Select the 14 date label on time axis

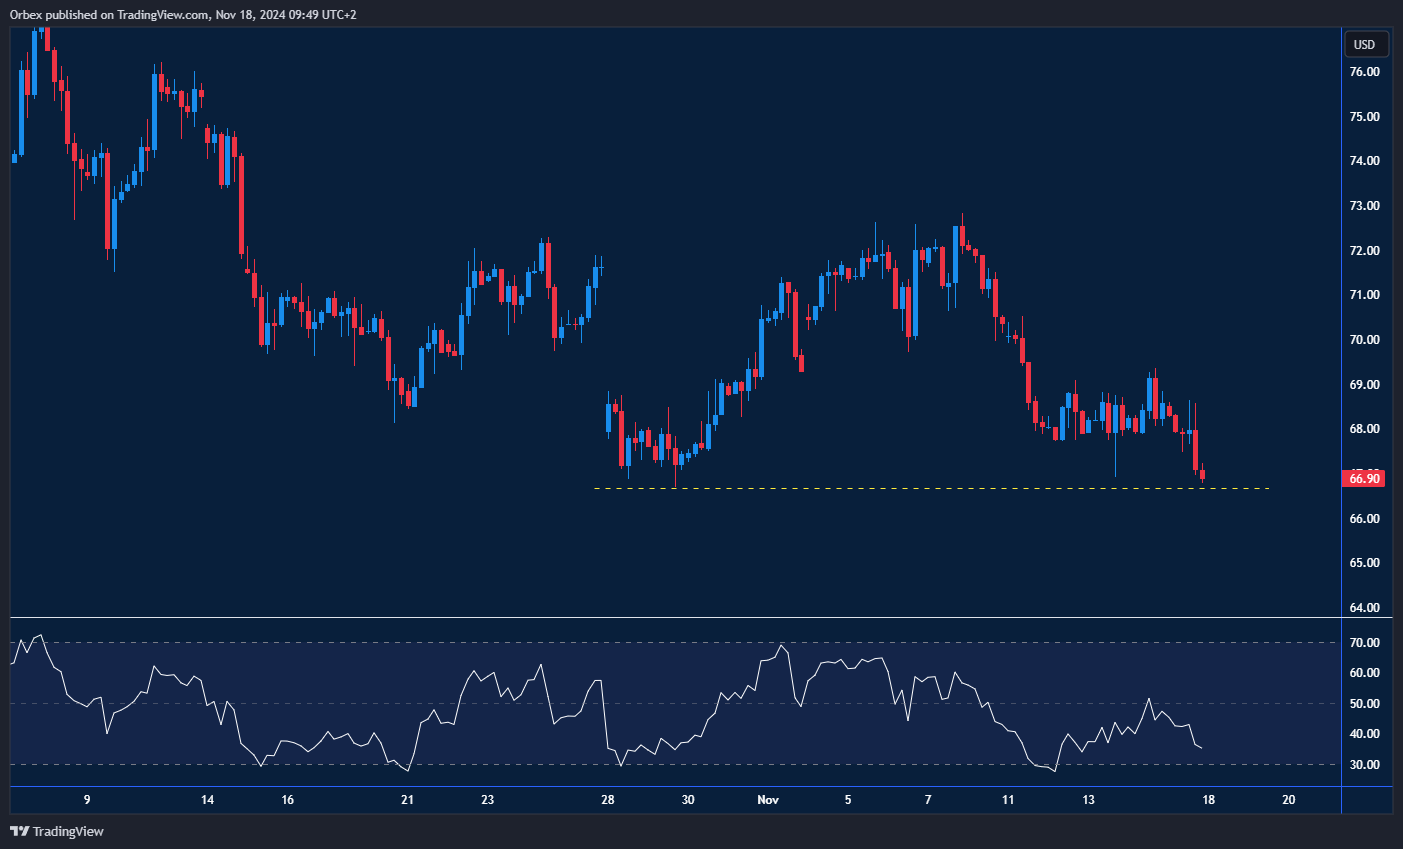click(x=207, y=800)
